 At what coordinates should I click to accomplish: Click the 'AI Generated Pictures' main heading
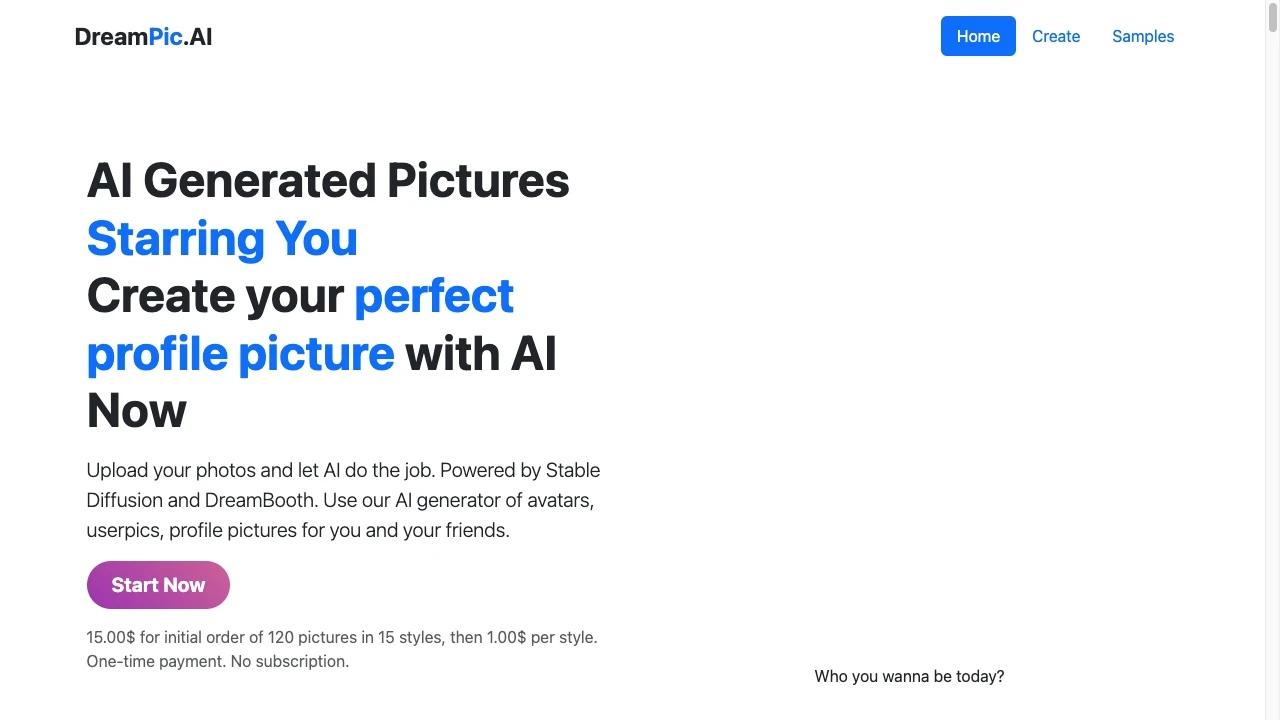[x=328, y=181]
